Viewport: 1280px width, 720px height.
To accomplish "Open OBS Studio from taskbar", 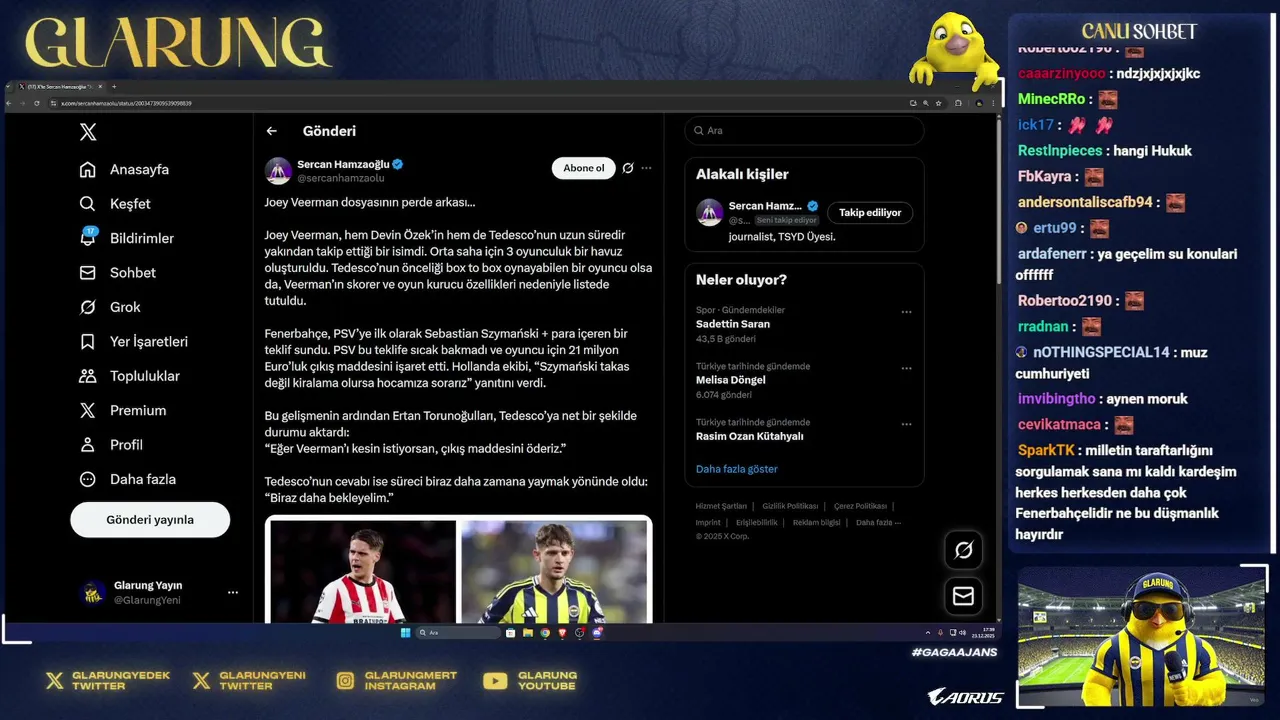I will click(579, 632).
